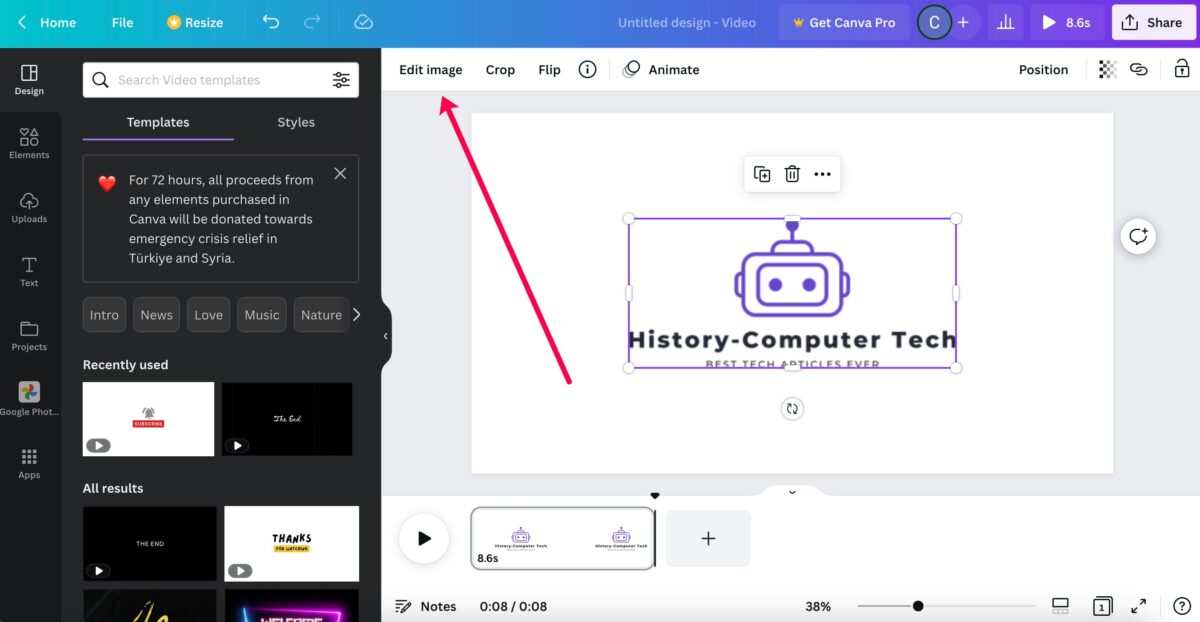Dismiss the donation notice banner
The height and width of the screenshot is (622, 1200).
[x=340, y=173]
